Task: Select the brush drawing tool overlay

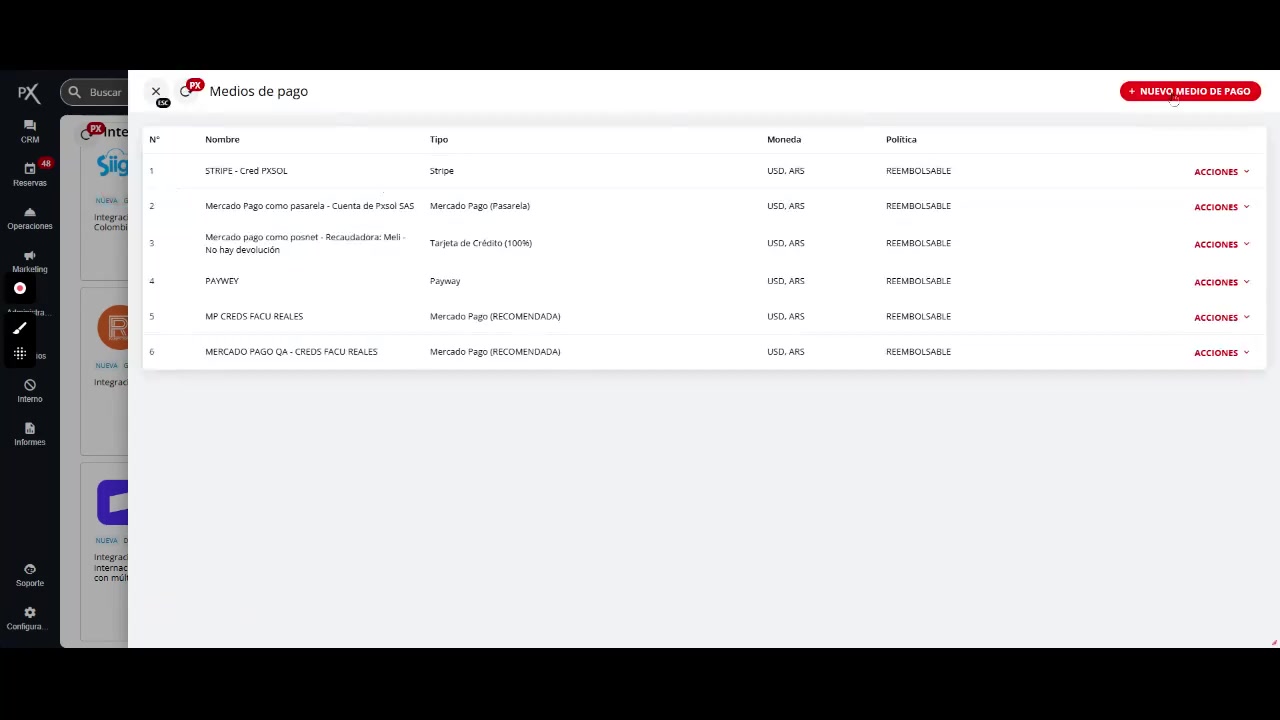Action: 20,328
